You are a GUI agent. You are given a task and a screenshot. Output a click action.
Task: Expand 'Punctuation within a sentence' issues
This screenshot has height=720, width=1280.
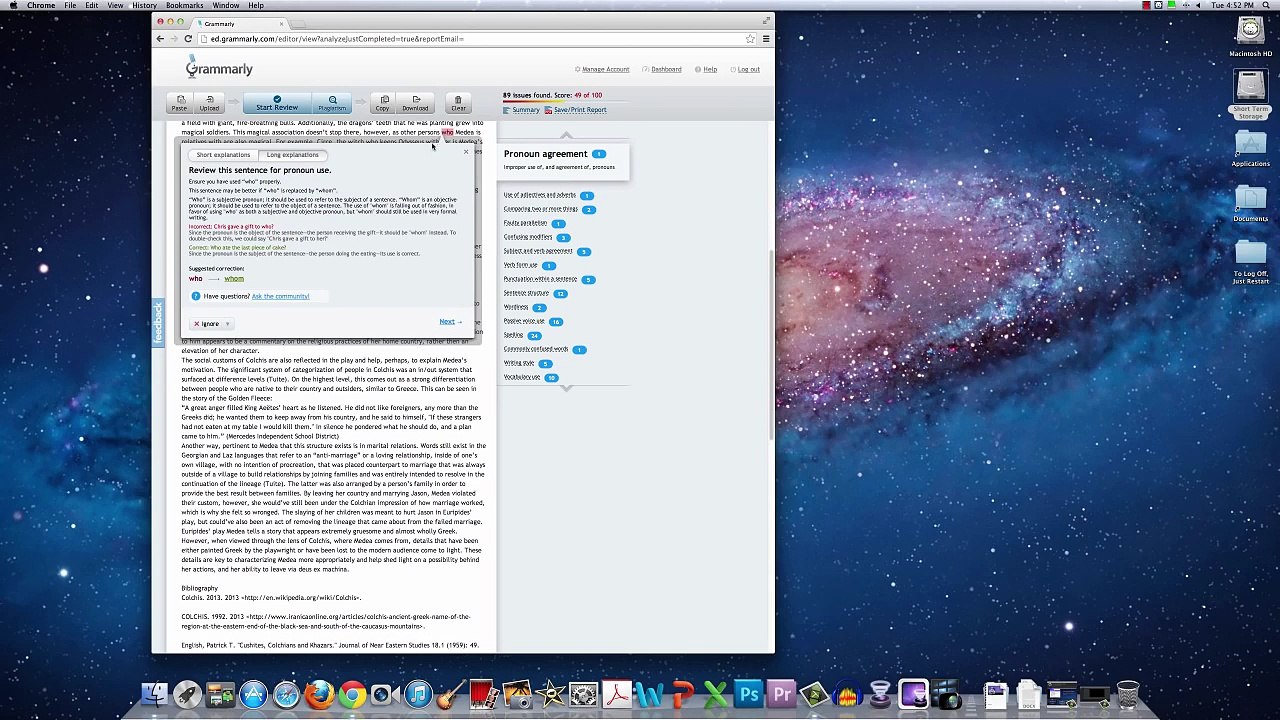540,279
